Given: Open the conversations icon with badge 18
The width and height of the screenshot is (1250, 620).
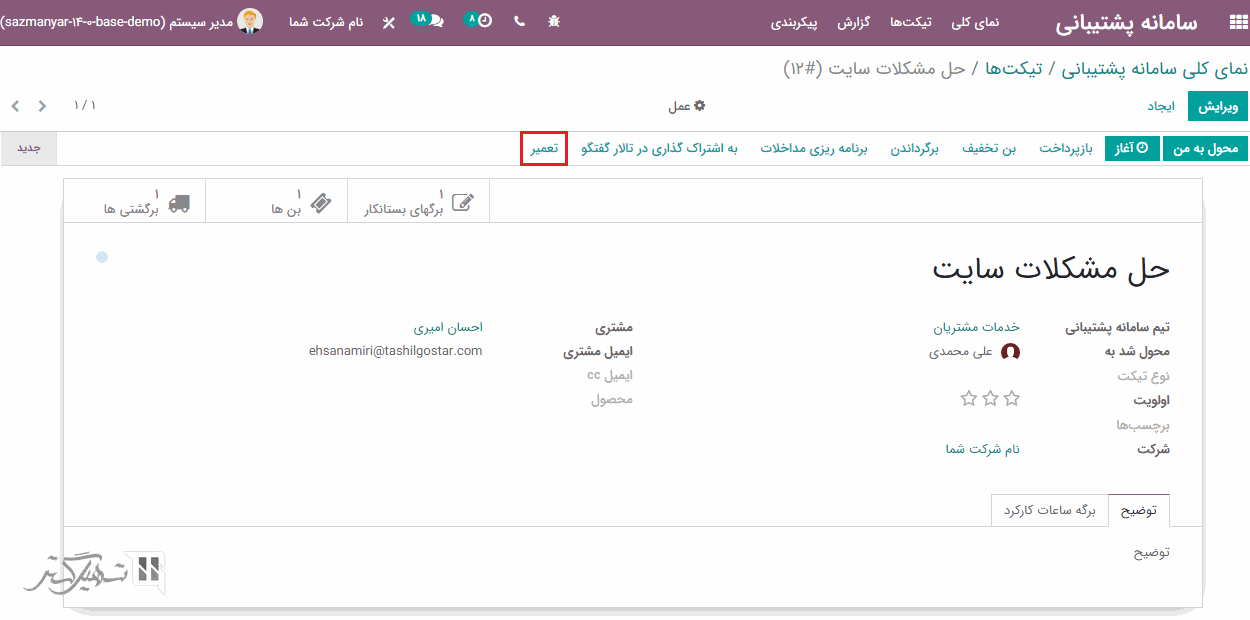Looking at the screenshot, I should 428,20.
